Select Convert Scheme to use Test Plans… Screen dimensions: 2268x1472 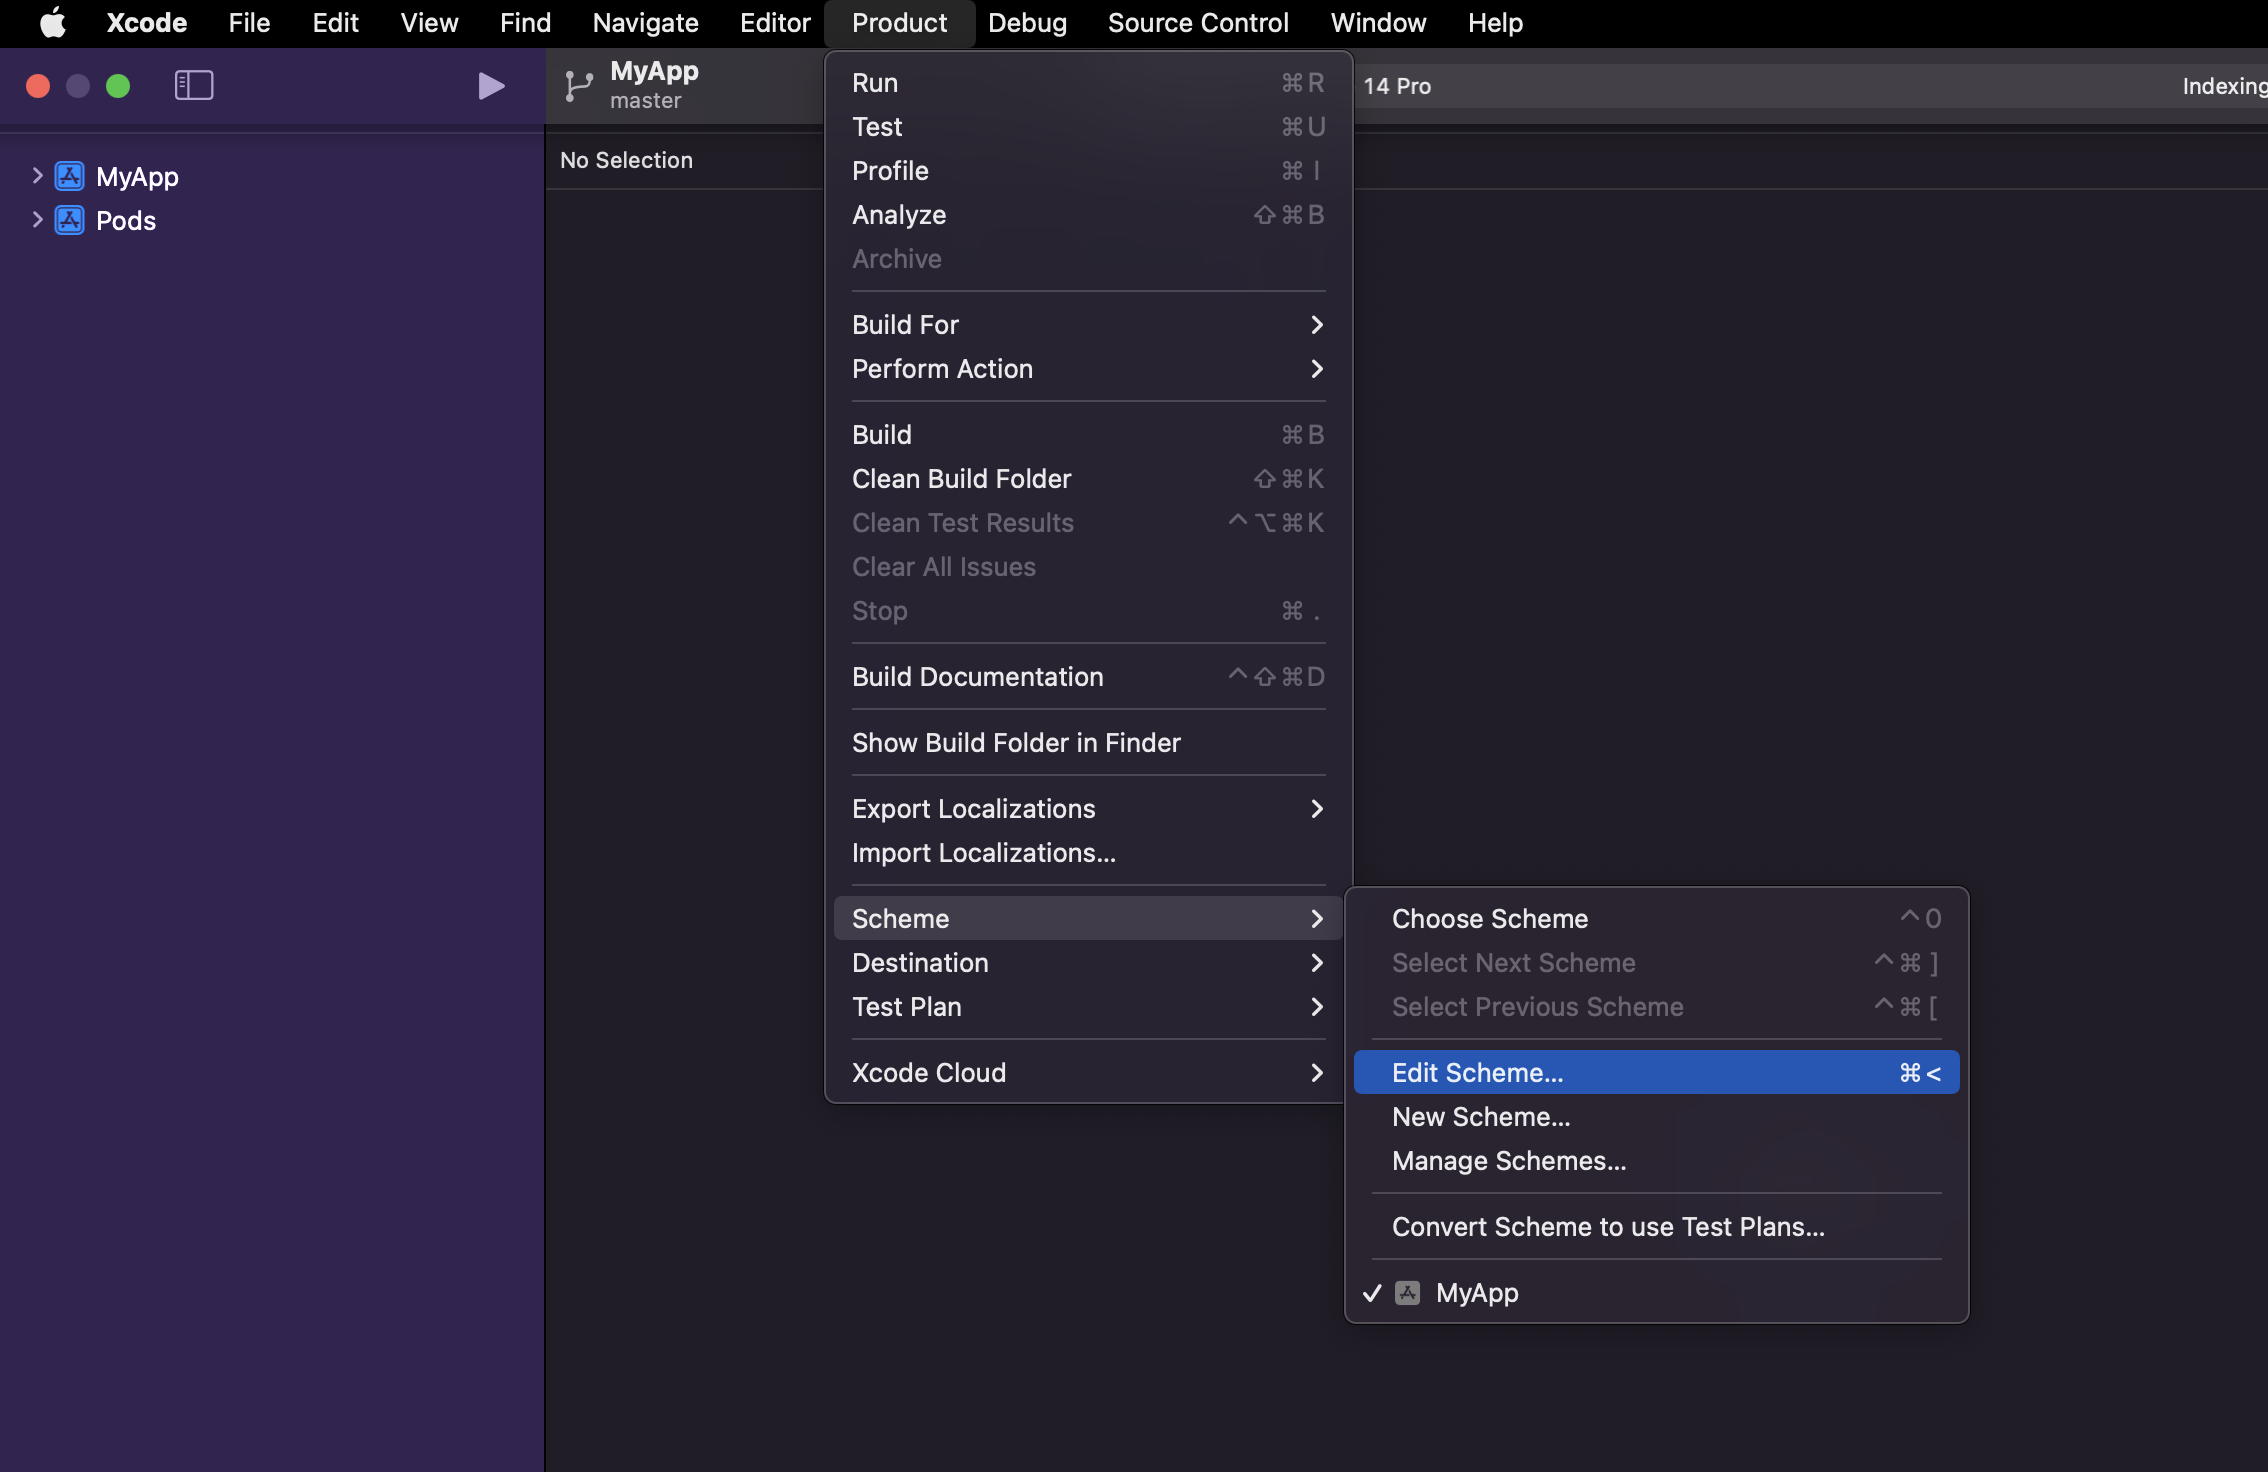(1656, 1227)
